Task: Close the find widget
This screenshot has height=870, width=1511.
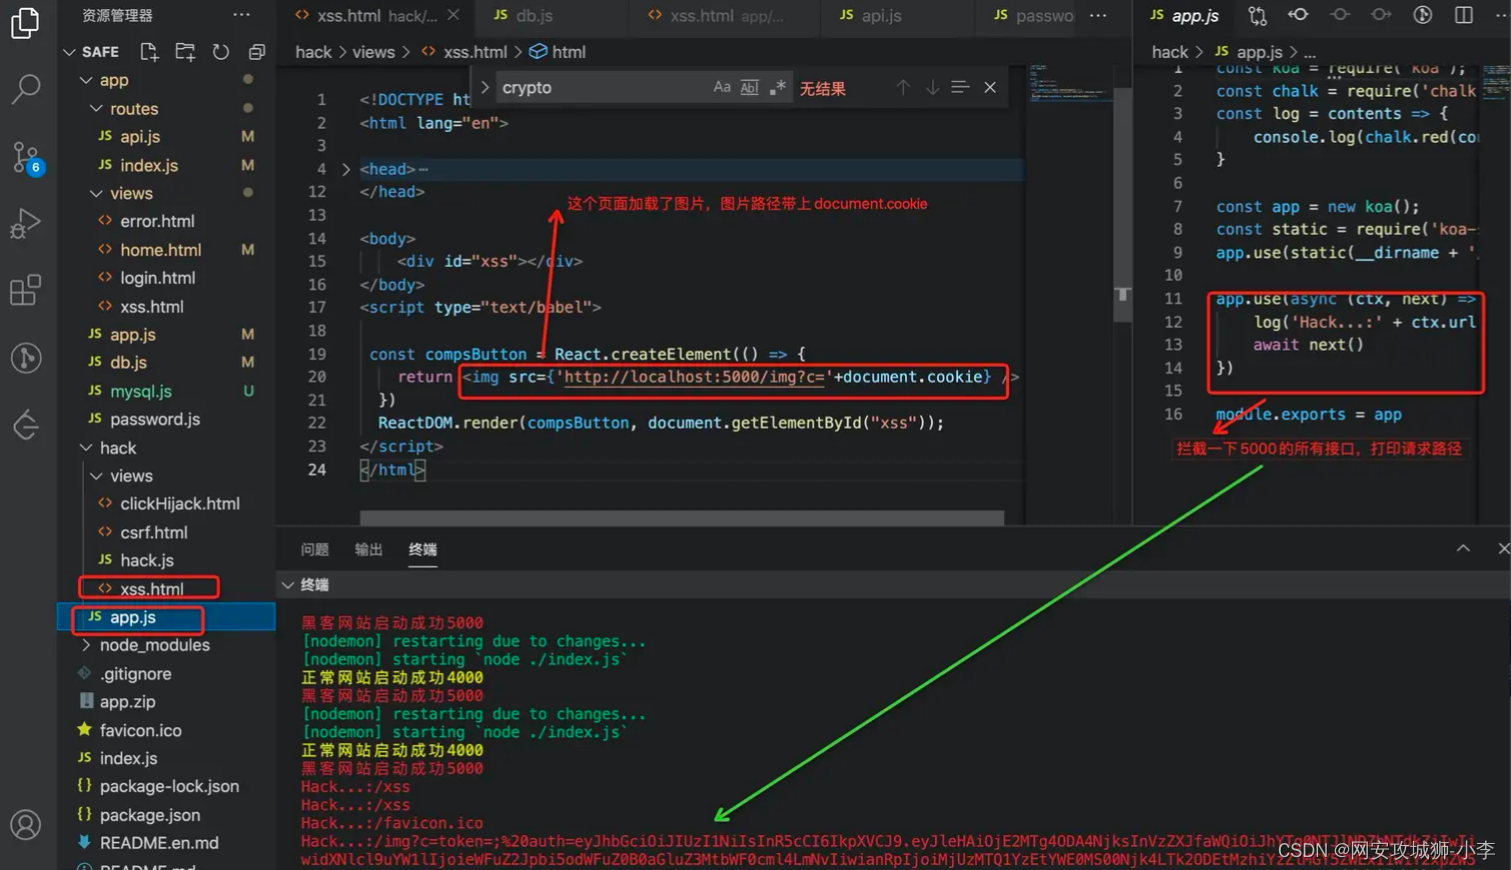Action: coord(990,87)
